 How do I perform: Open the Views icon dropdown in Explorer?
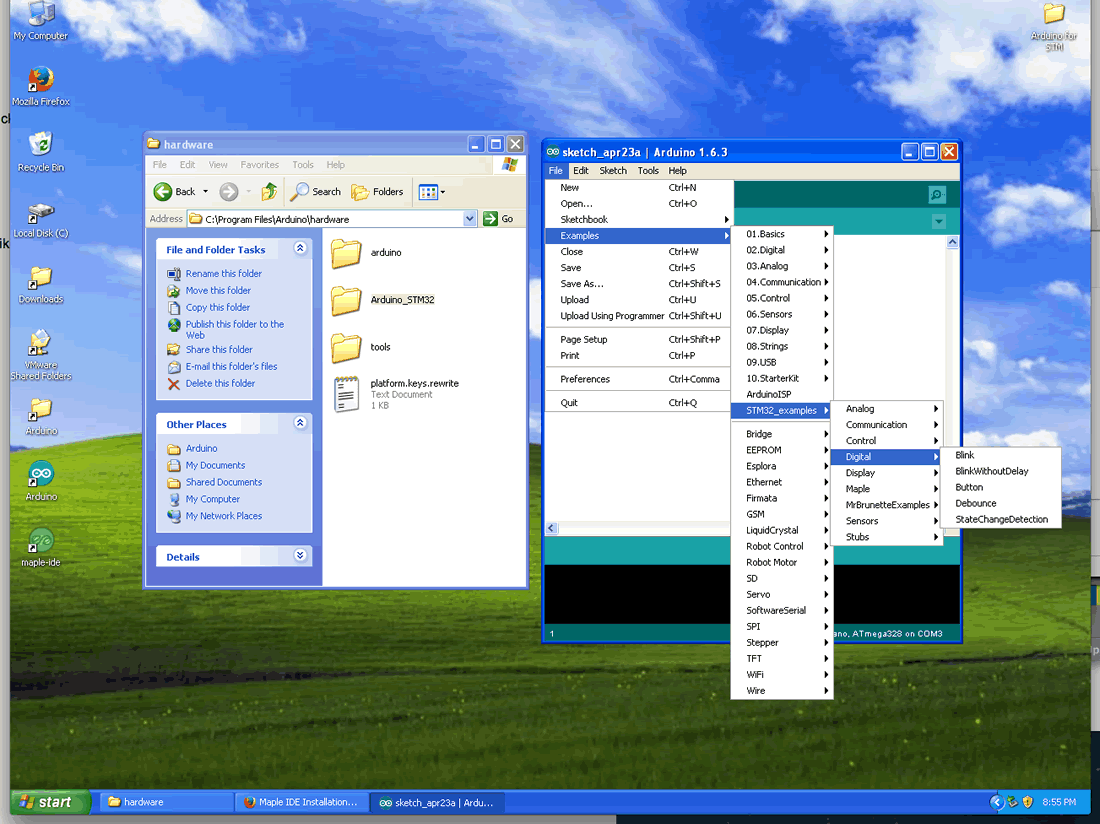(431, 191)
